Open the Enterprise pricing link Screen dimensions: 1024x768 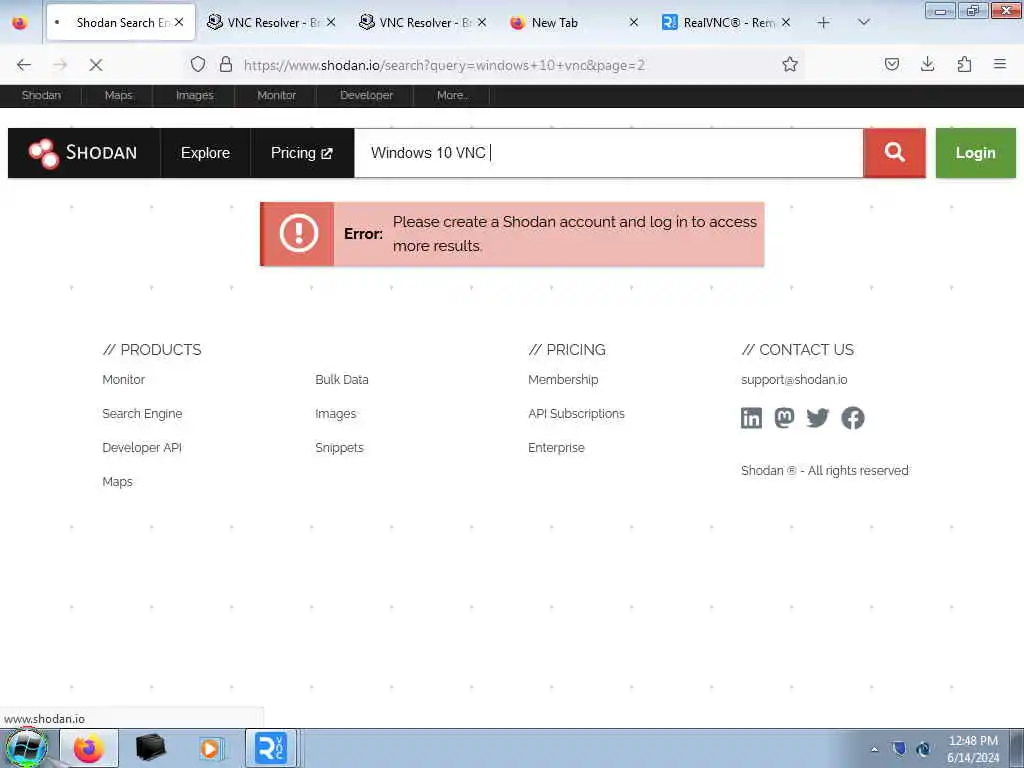pos(556,447)
